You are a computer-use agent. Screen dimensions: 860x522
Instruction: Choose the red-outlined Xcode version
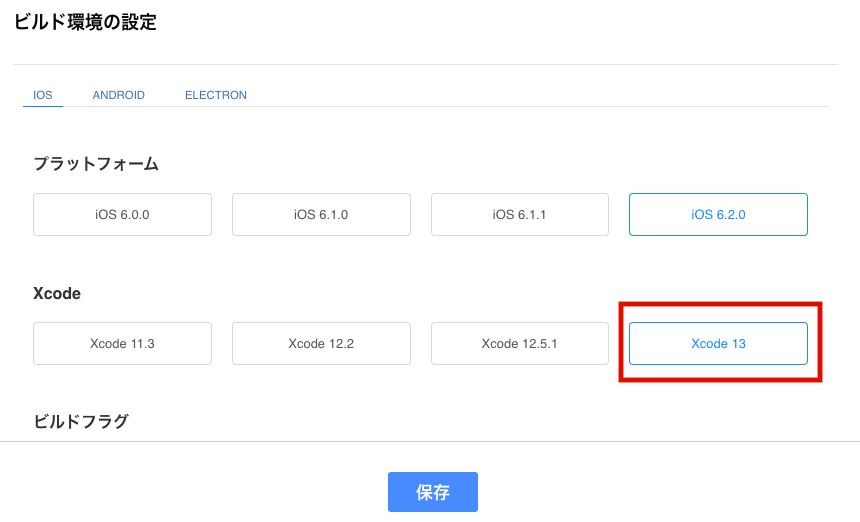[x=718, y=343]
